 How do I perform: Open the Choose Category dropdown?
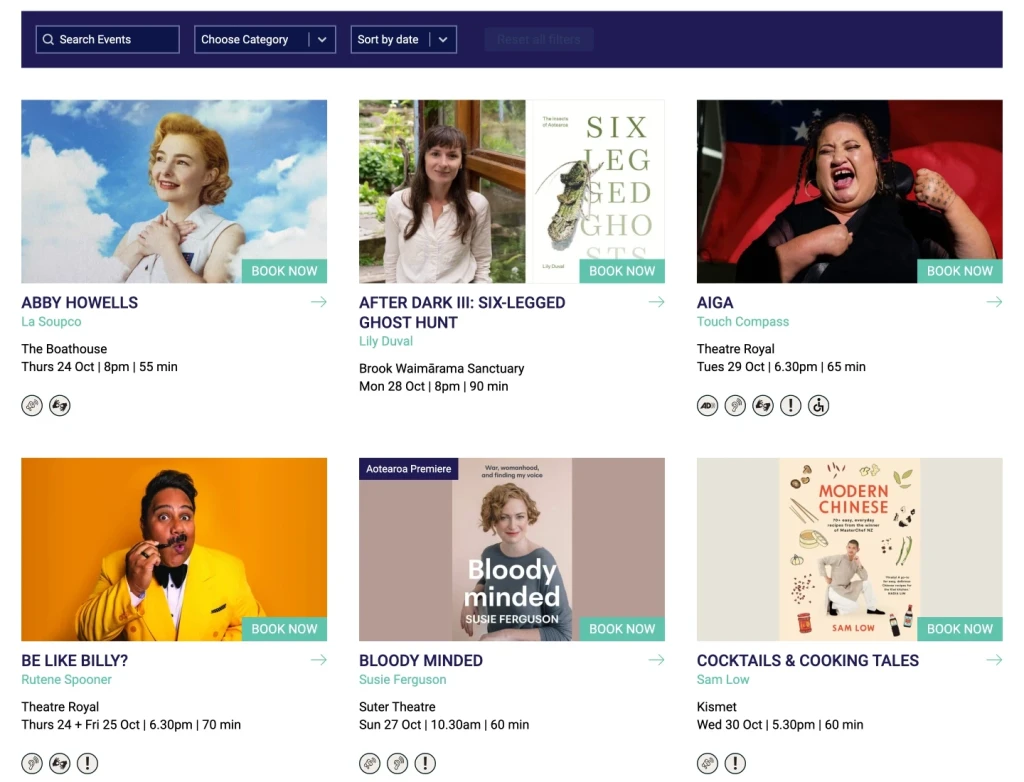[x=264, y=40]
